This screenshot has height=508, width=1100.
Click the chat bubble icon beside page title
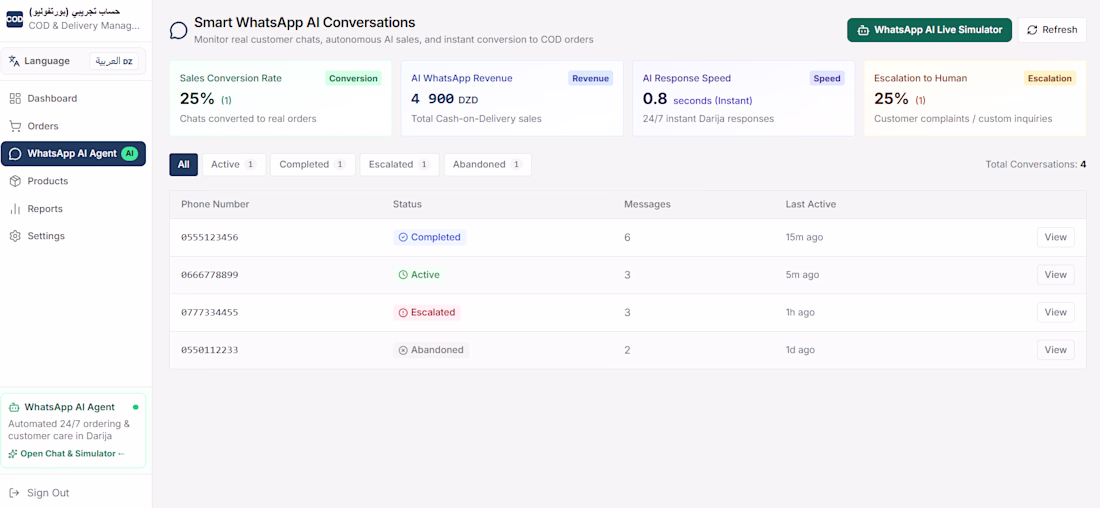179,30
